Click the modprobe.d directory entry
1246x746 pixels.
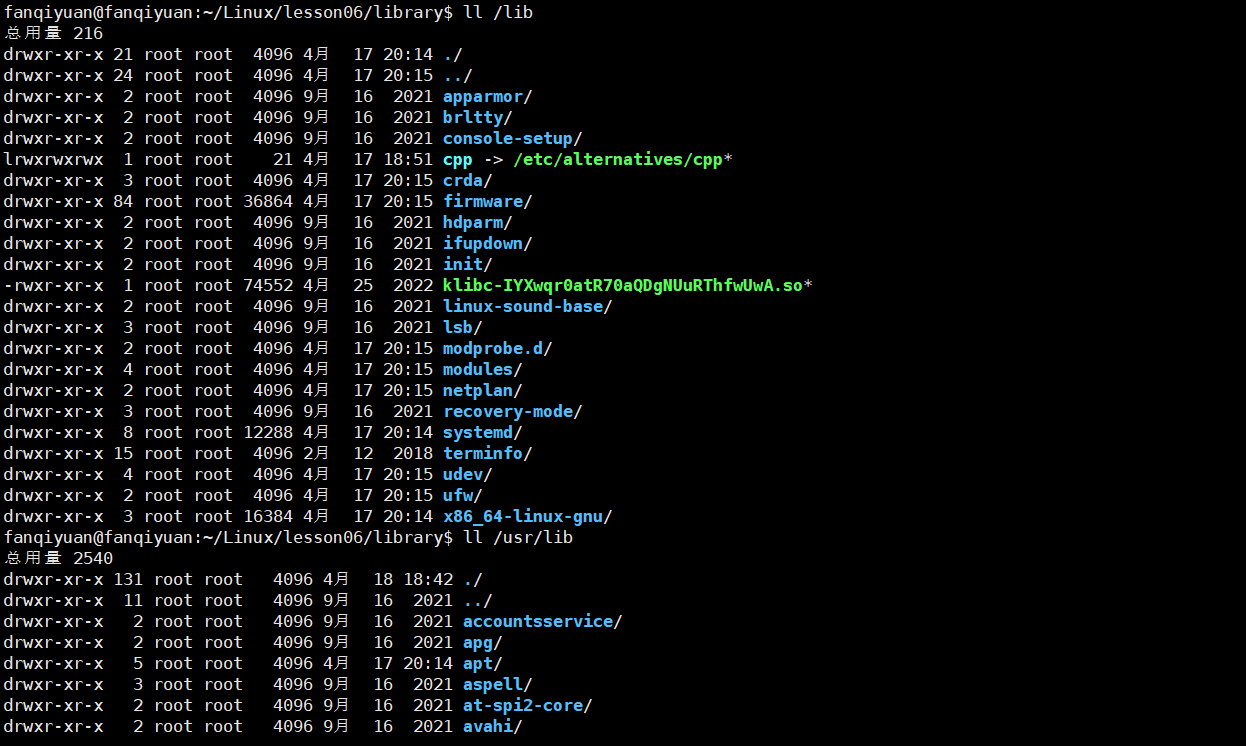(x=493, y=349)
